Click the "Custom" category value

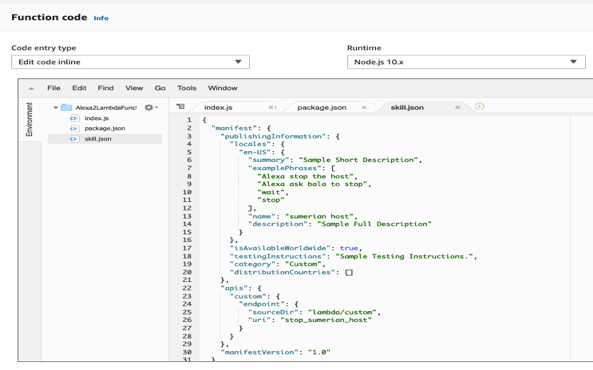pyautogui.click(x=303, y=264)
